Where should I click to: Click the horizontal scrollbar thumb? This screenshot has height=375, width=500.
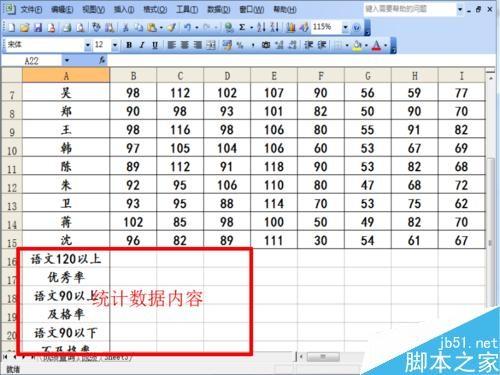(323, 357)
